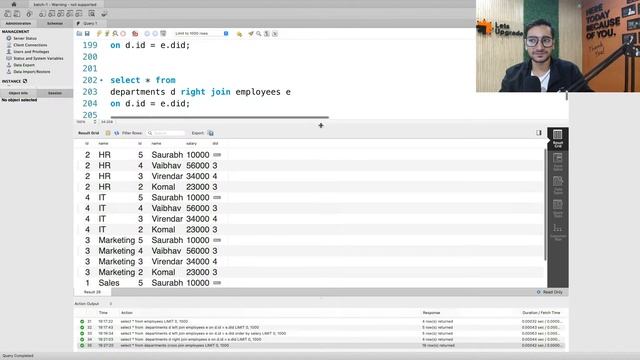640x360 pixels.
Task: Create new view icon
Action: [x=60, y=14]
